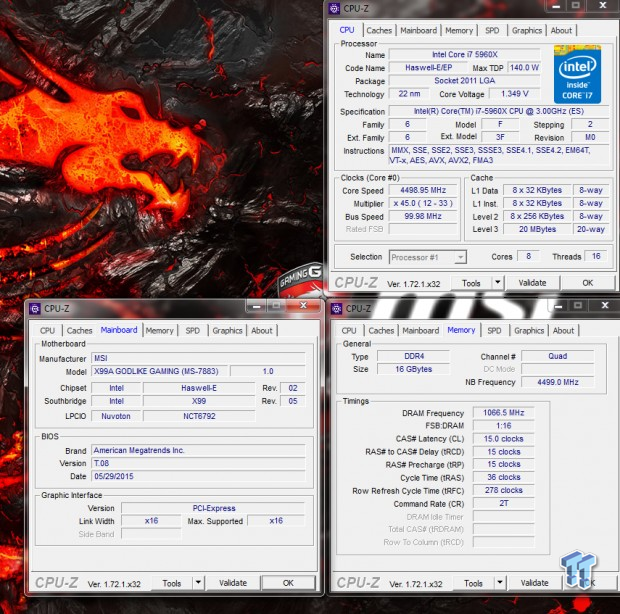Click the Channel # value Quad

pos(558,356)
